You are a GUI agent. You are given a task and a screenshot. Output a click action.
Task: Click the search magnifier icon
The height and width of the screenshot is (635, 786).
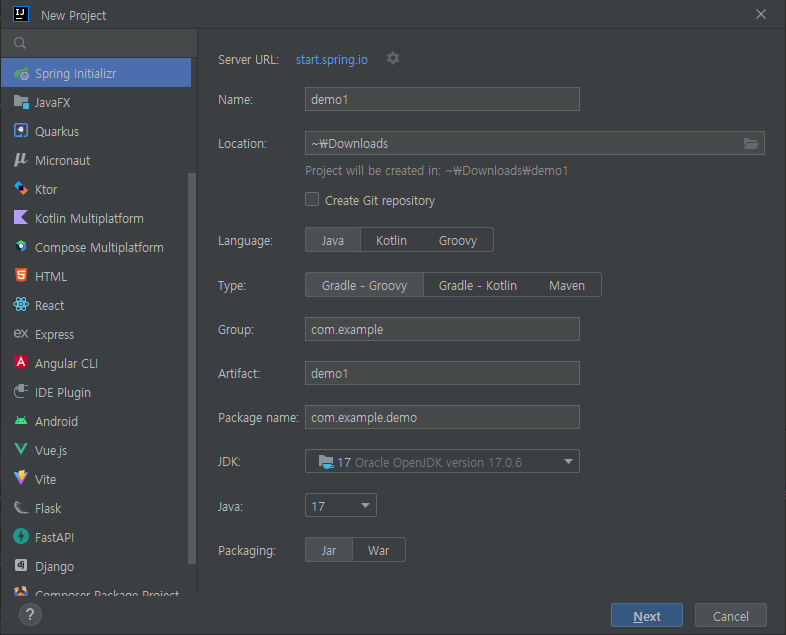pos(20,43)
